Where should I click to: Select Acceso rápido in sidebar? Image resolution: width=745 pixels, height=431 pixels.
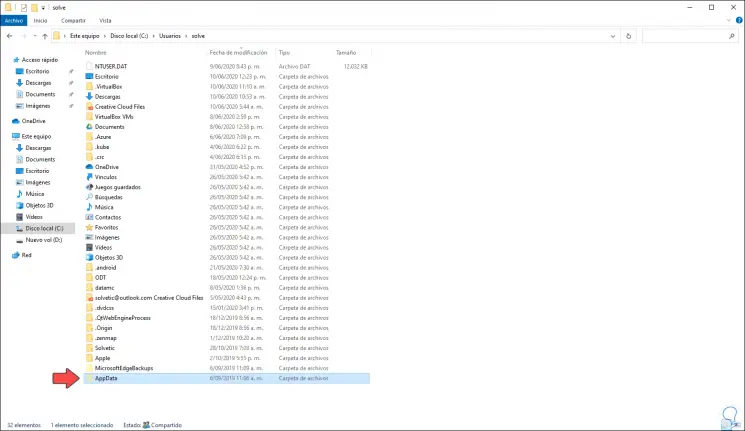click(40, 60)
